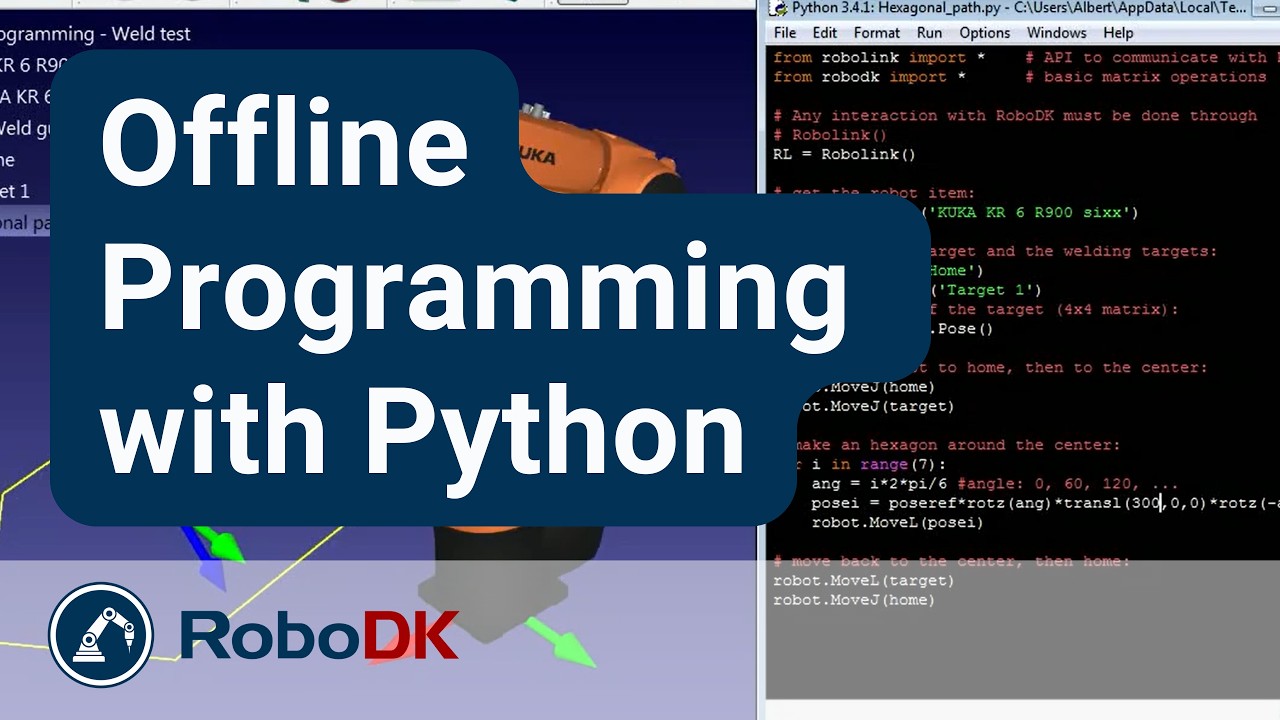The height and width of the screenshot is (720, 1280).
Task: Open the Help menu in Python editor
Action: pos(1118,33)
